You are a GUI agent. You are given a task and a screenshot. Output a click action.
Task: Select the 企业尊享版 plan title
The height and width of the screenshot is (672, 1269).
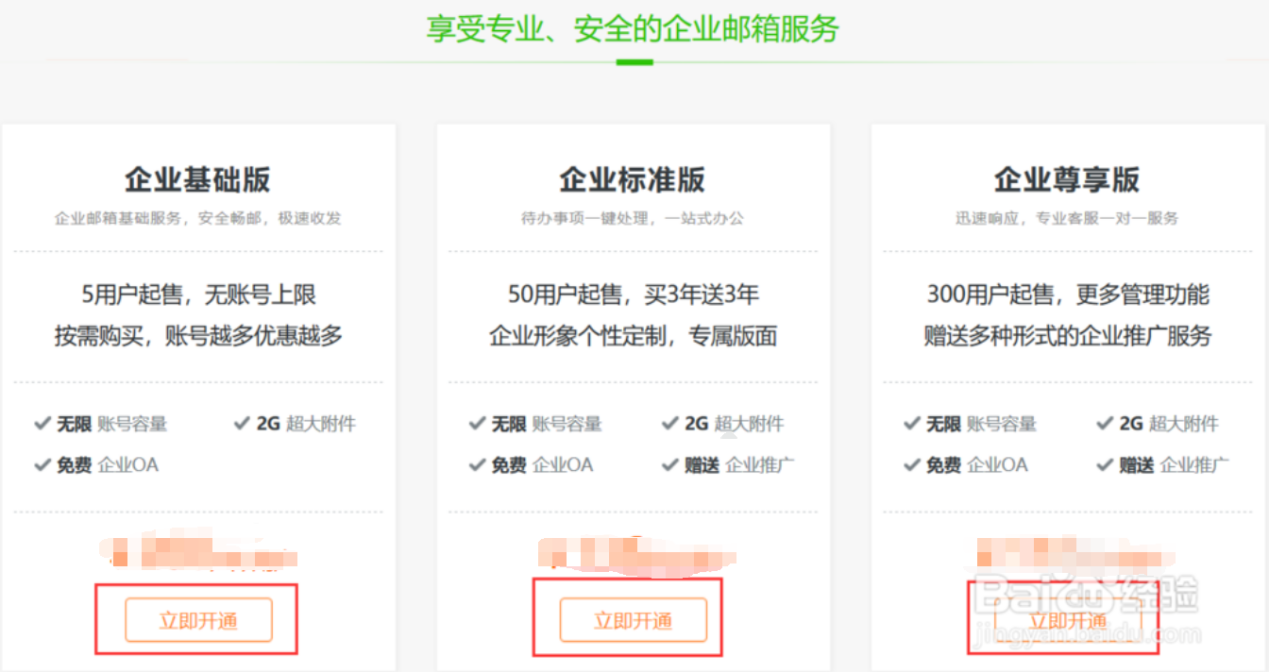click(x=1065, y=178)
